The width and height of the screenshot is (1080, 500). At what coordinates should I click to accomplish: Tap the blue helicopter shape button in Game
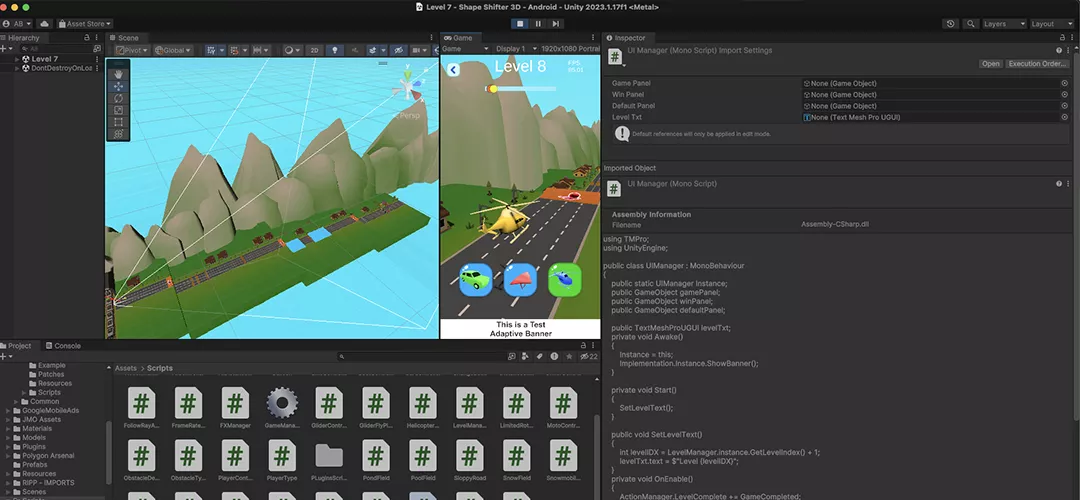coord(565,280)
